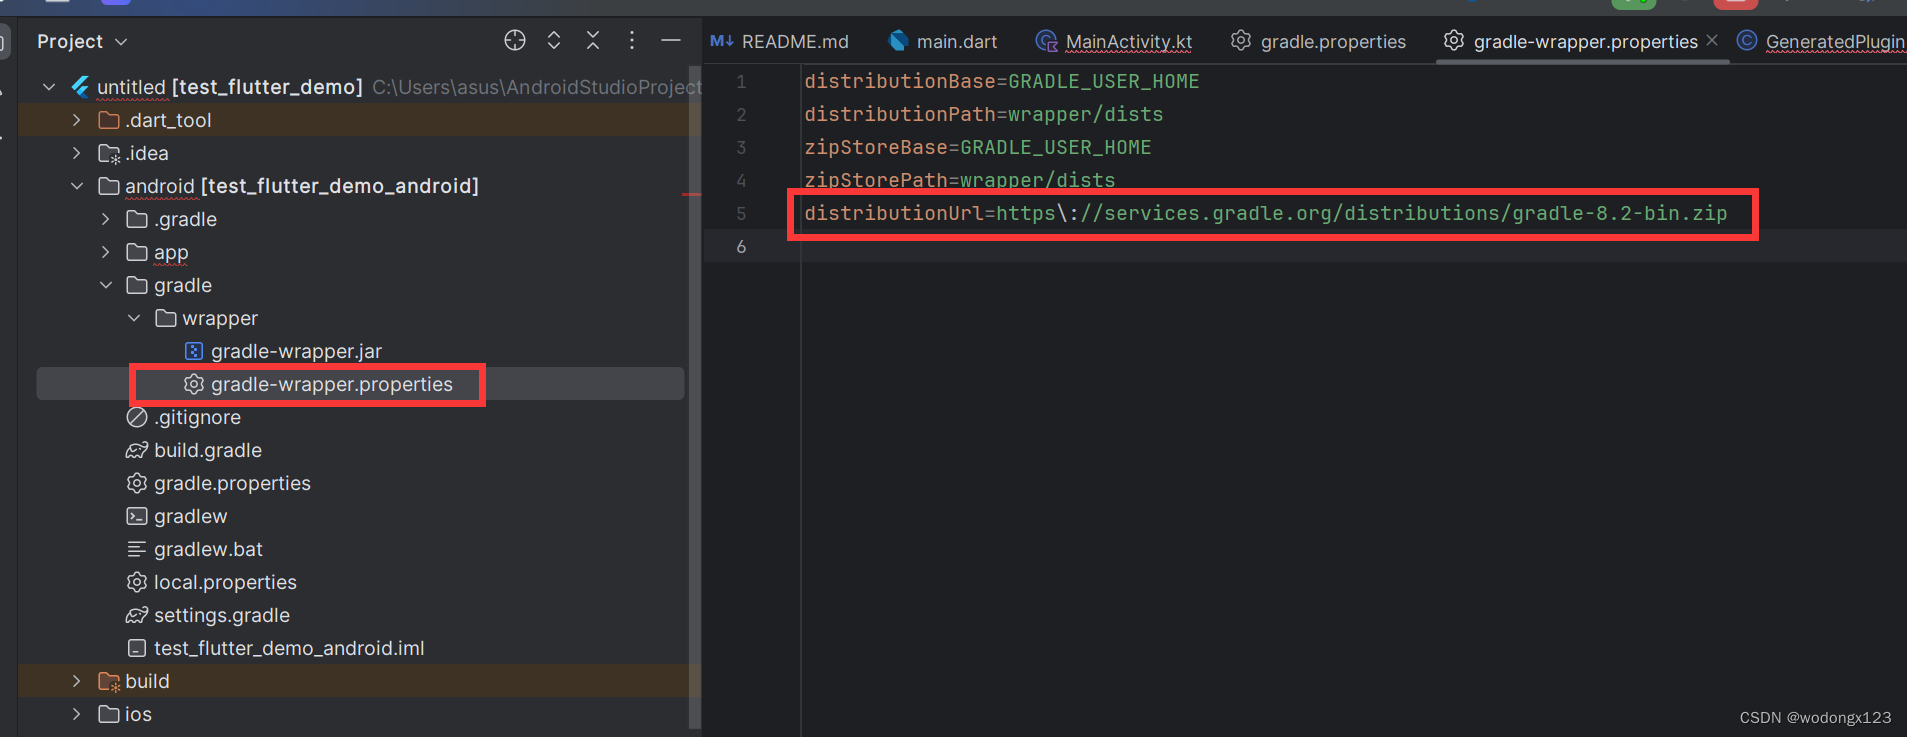Click the Expand Selected icon in Project panel
The height and width of the screenshot is (737, 1907).
[x=554, y=40]
